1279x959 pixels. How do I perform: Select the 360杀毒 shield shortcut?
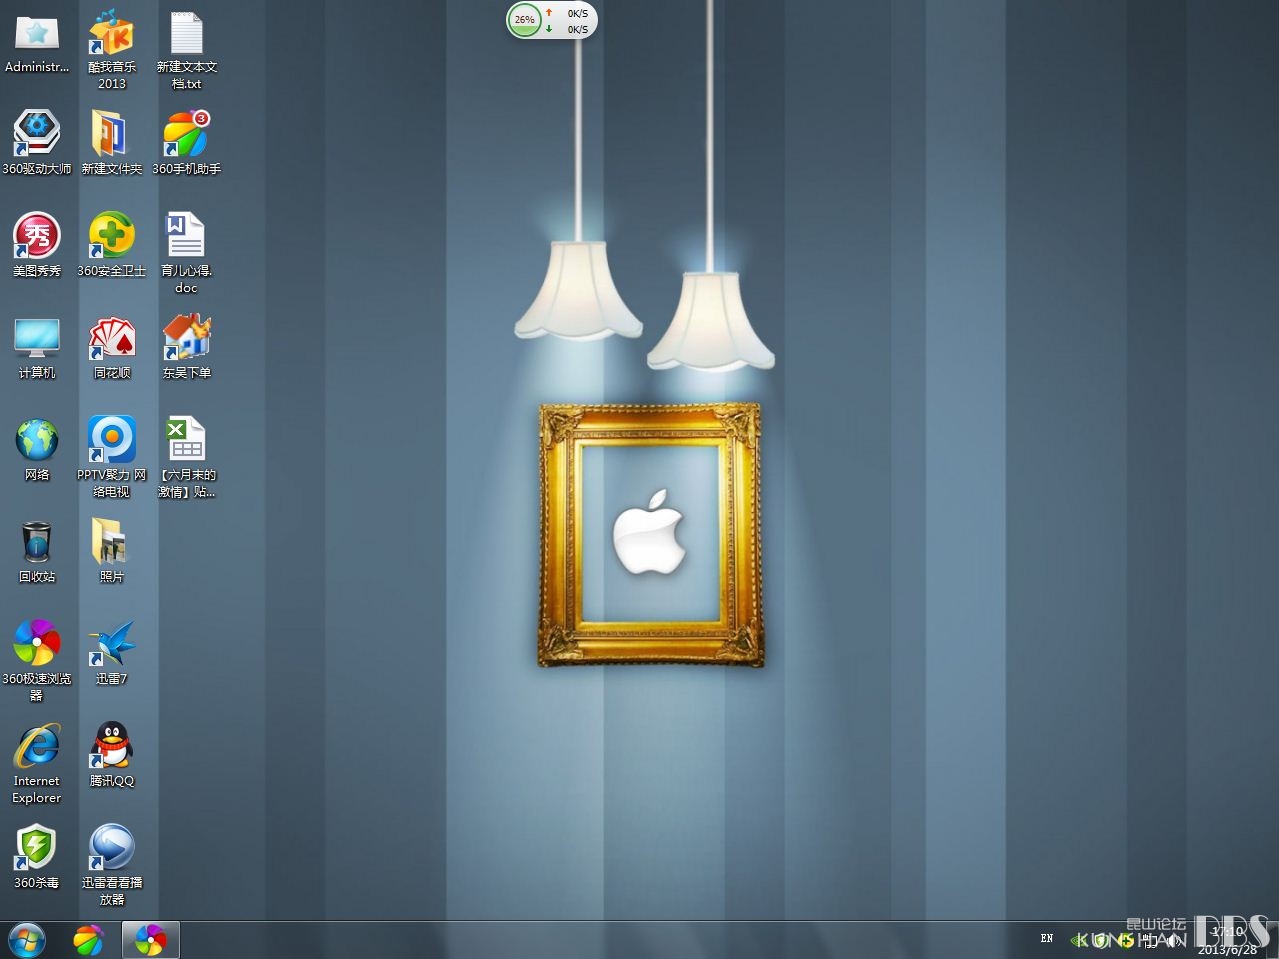coord(37,857)
